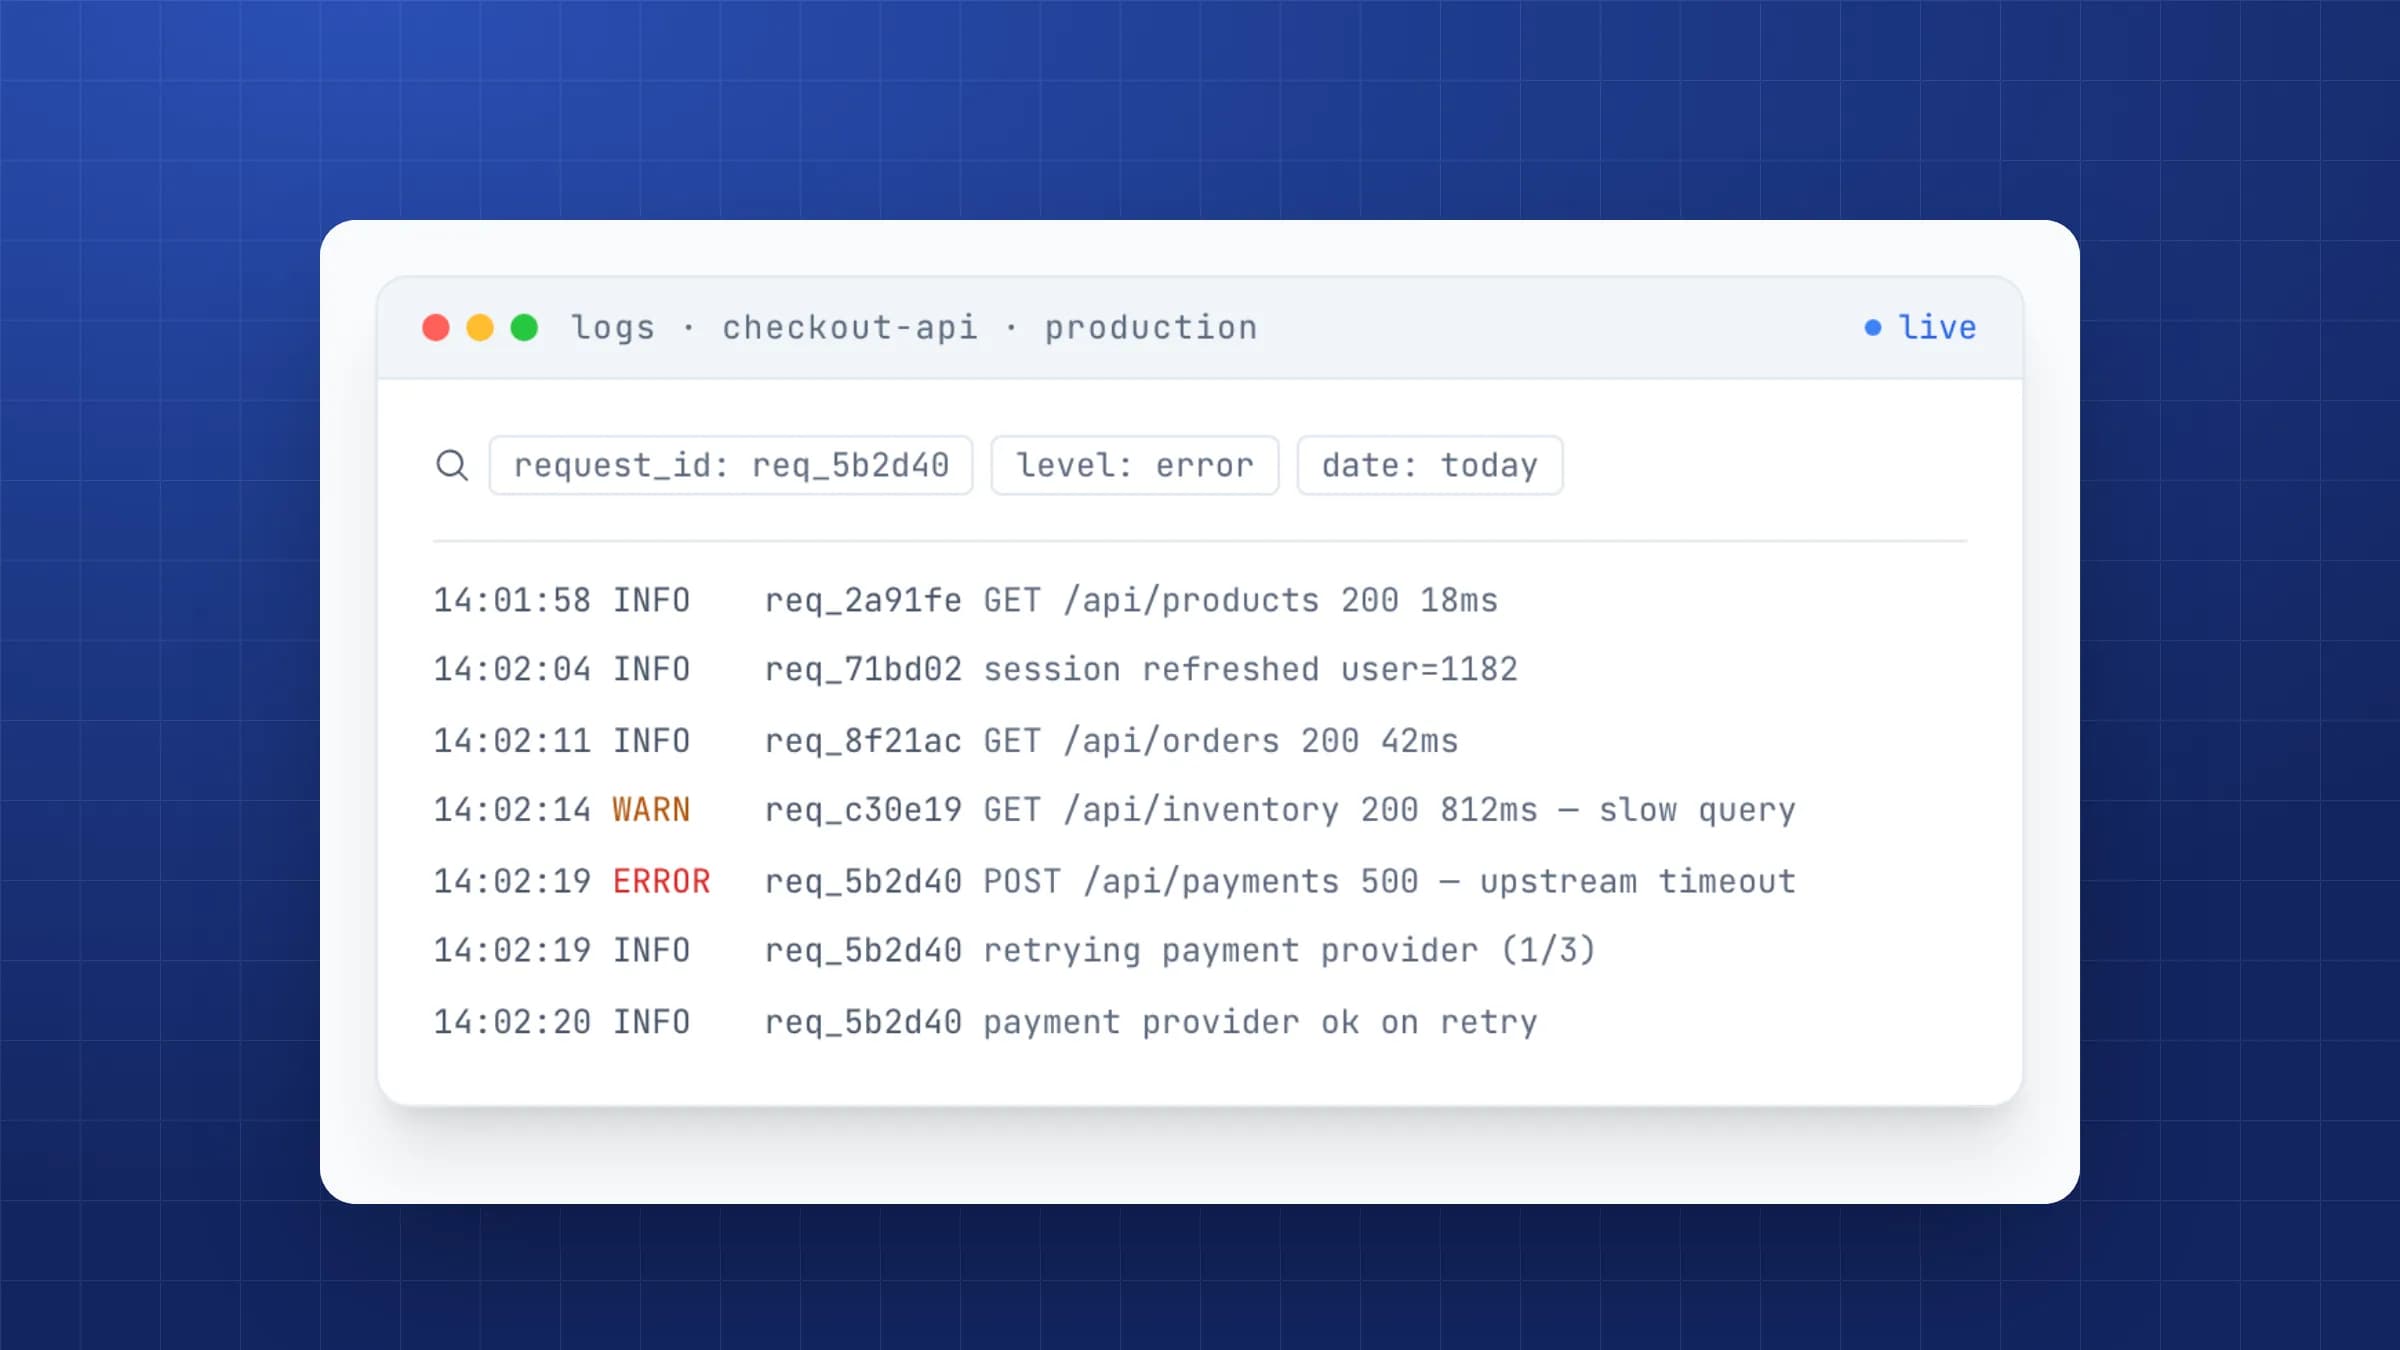Click the window title 'logs · checkout-api · production'
The width and height of the screenshot is (2400, 1350).
pos(914,327)
